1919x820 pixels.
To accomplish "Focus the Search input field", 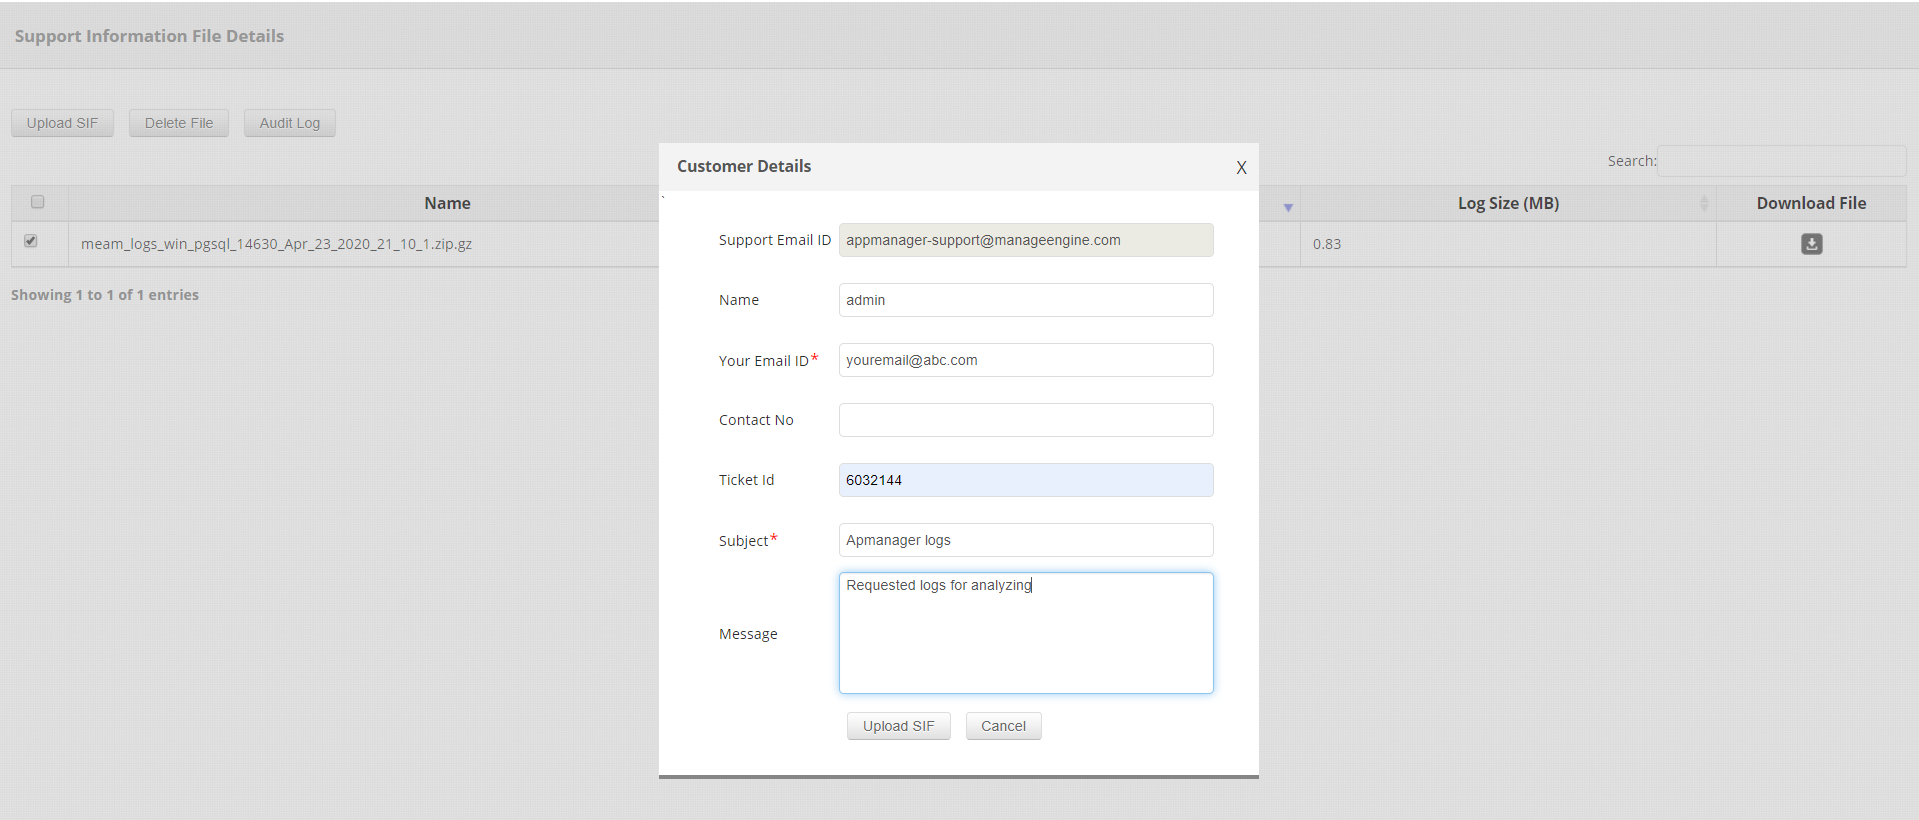I will [x=1781, y=161].
